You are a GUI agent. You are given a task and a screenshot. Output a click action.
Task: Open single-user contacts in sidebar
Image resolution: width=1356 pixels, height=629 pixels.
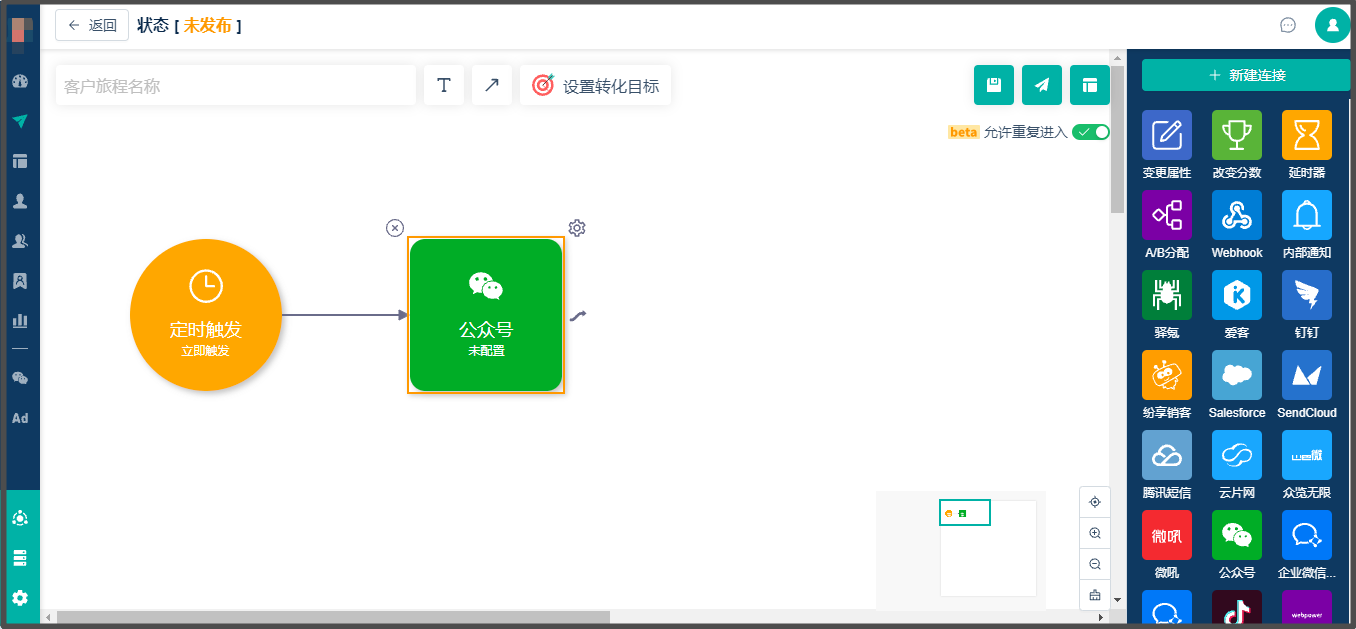(20, 201)
